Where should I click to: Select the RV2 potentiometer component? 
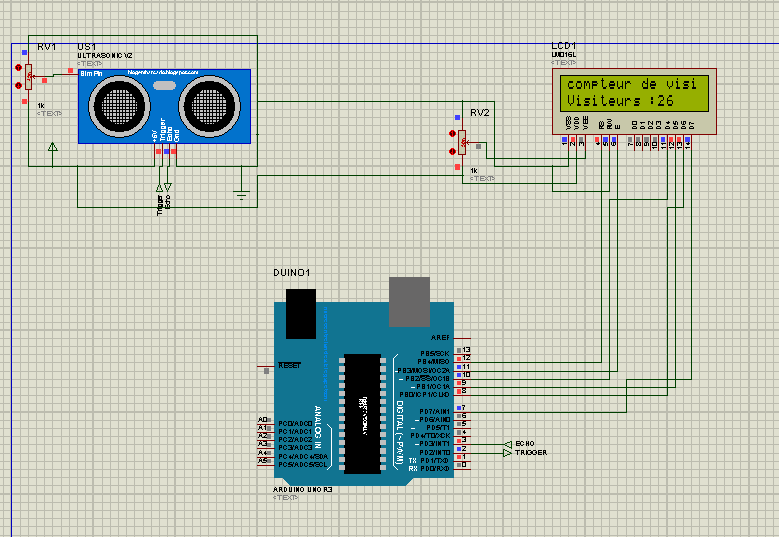tap(462, 142)
